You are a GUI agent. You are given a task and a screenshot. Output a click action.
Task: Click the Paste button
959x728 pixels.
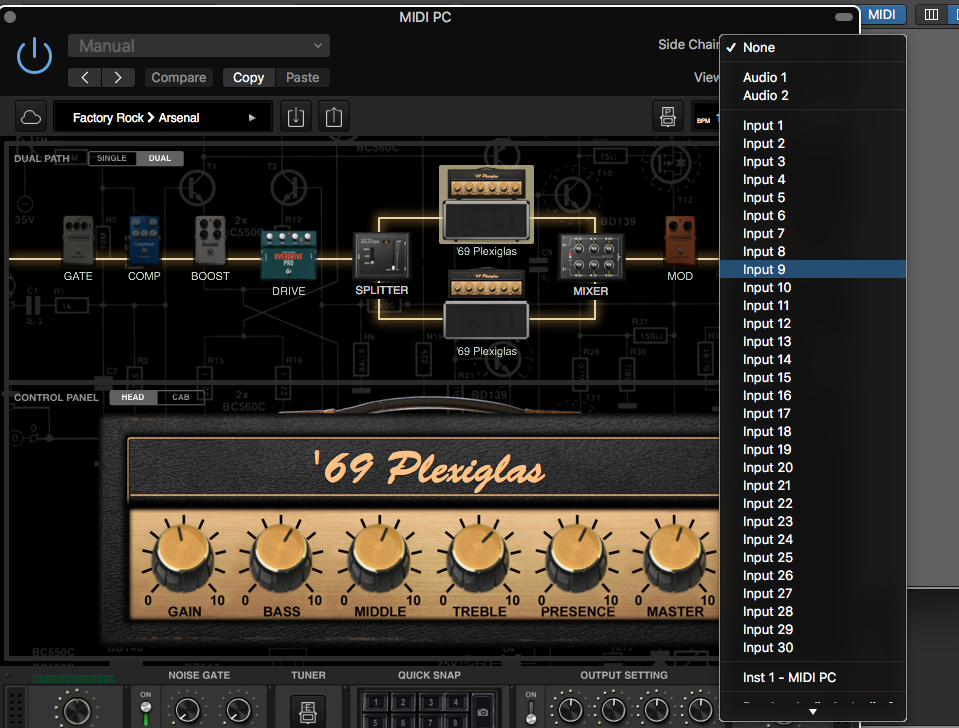[x=302, y=78]
